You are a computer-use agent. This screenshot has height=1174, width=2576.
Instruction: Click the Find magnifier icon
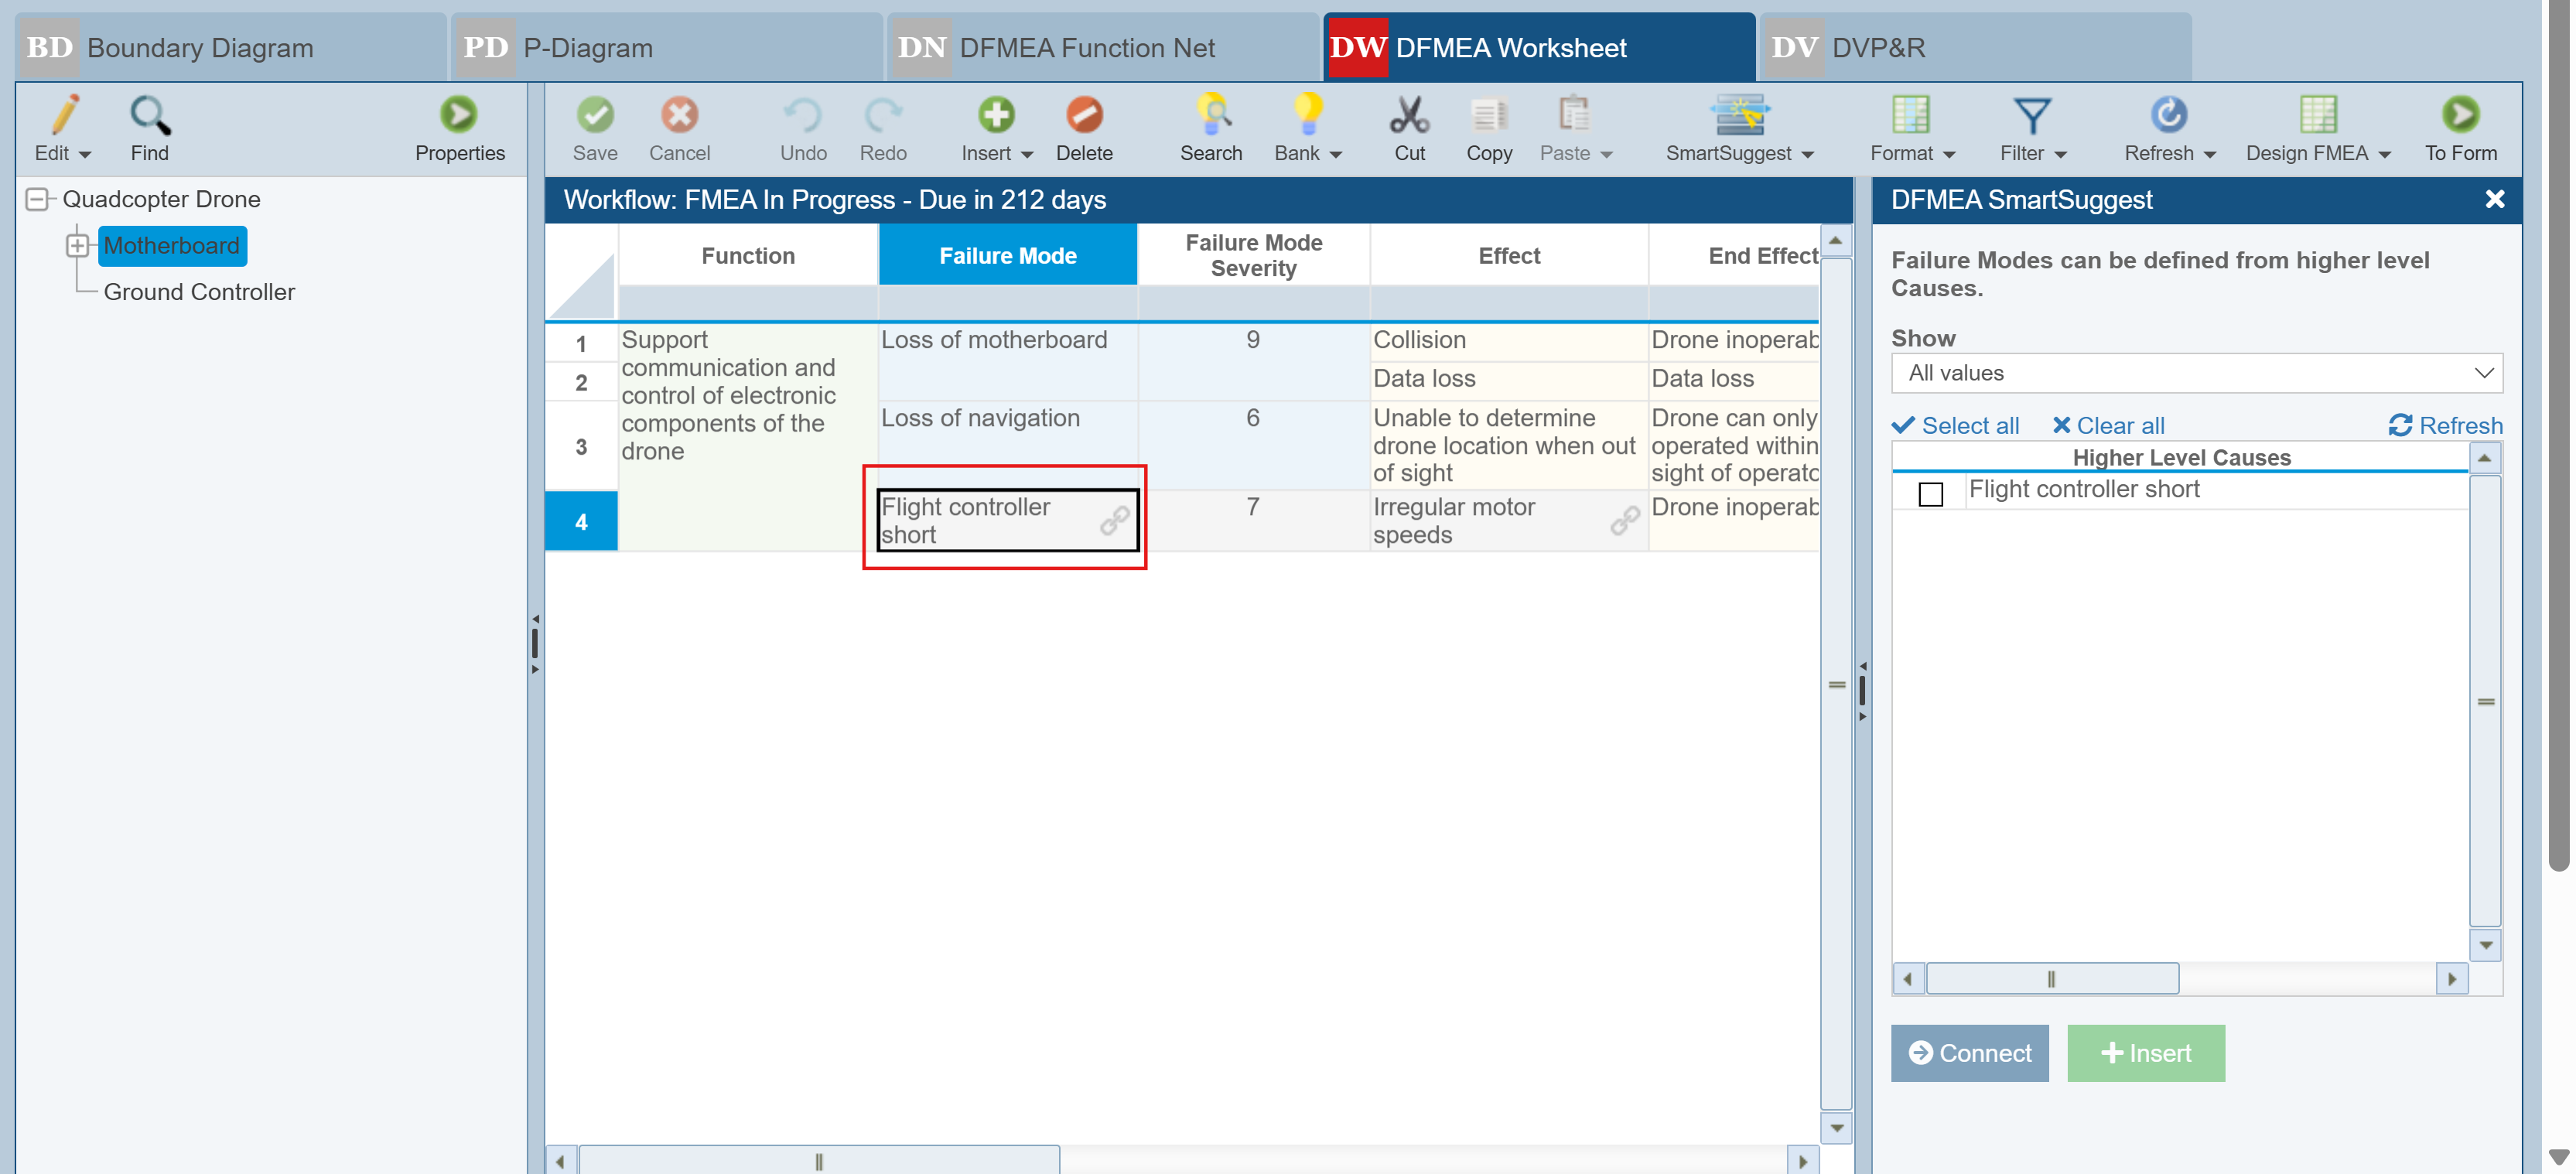(150, 115)
